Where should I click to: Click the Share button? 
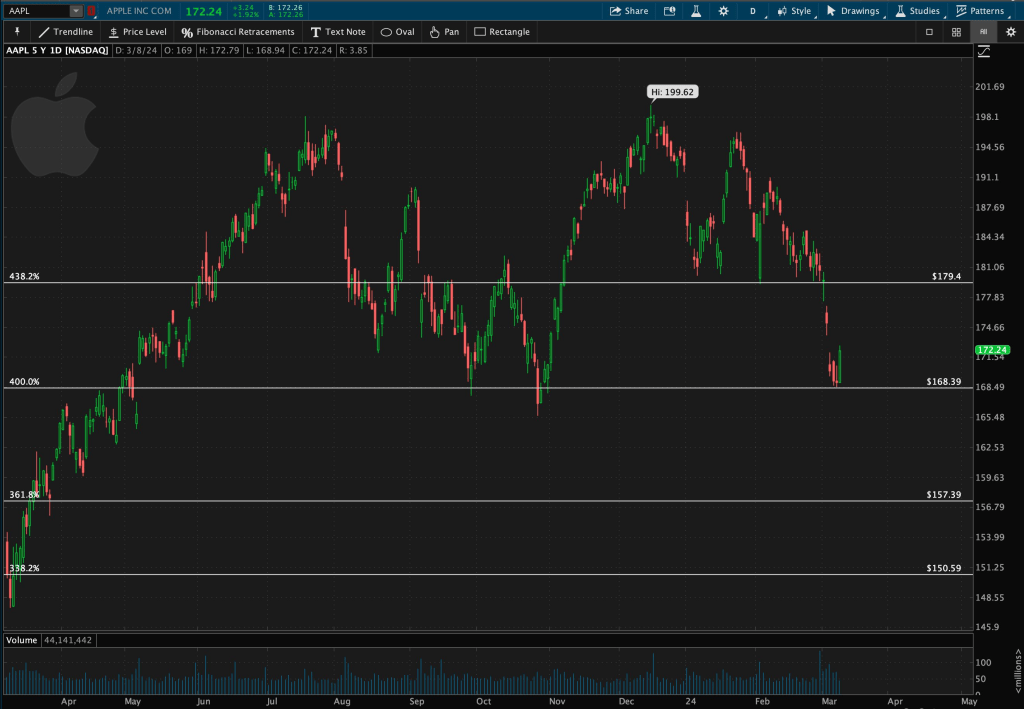pos(628,11)
